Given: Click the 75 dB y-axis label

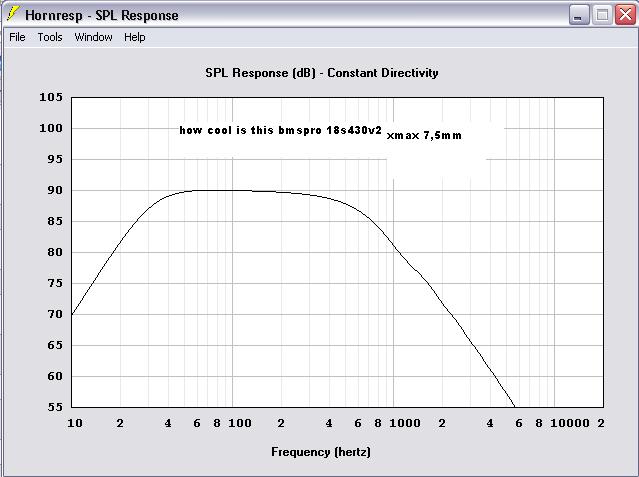Looking at the screenshot, I should pos(55,283).
